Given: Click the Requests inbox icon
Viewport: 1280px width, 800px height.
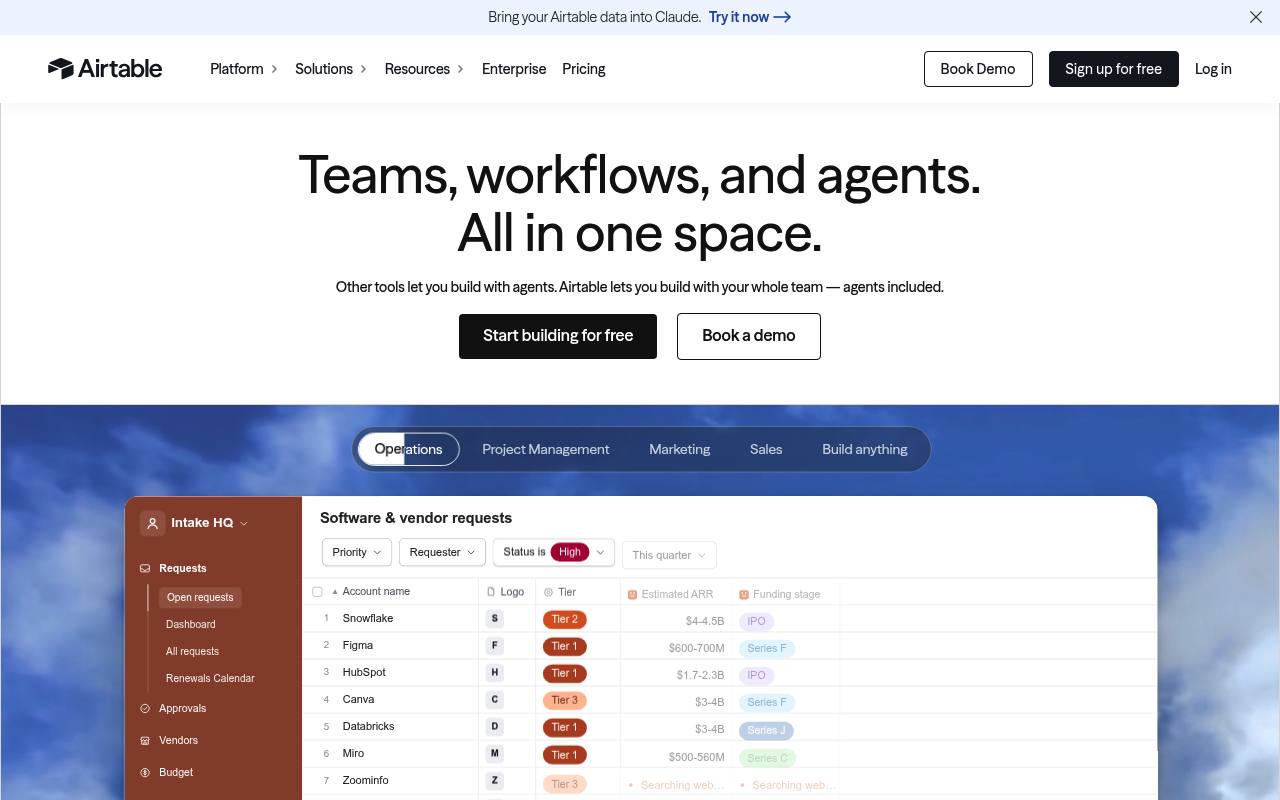Looking at the screenshot, I should pos(145,568).
